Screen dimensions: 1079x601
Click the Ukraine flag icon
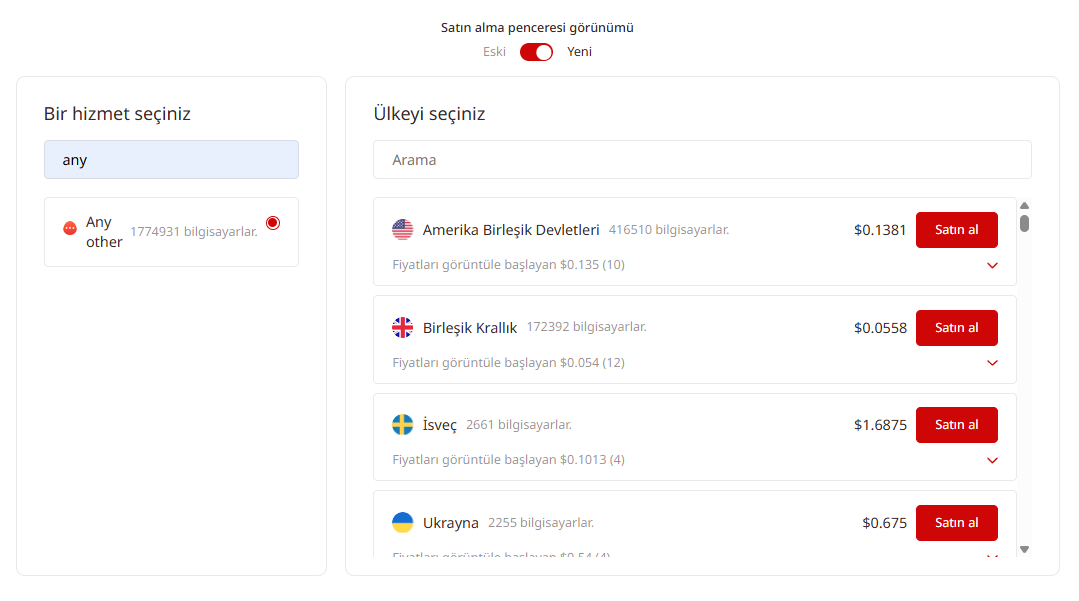pos(403,523)
